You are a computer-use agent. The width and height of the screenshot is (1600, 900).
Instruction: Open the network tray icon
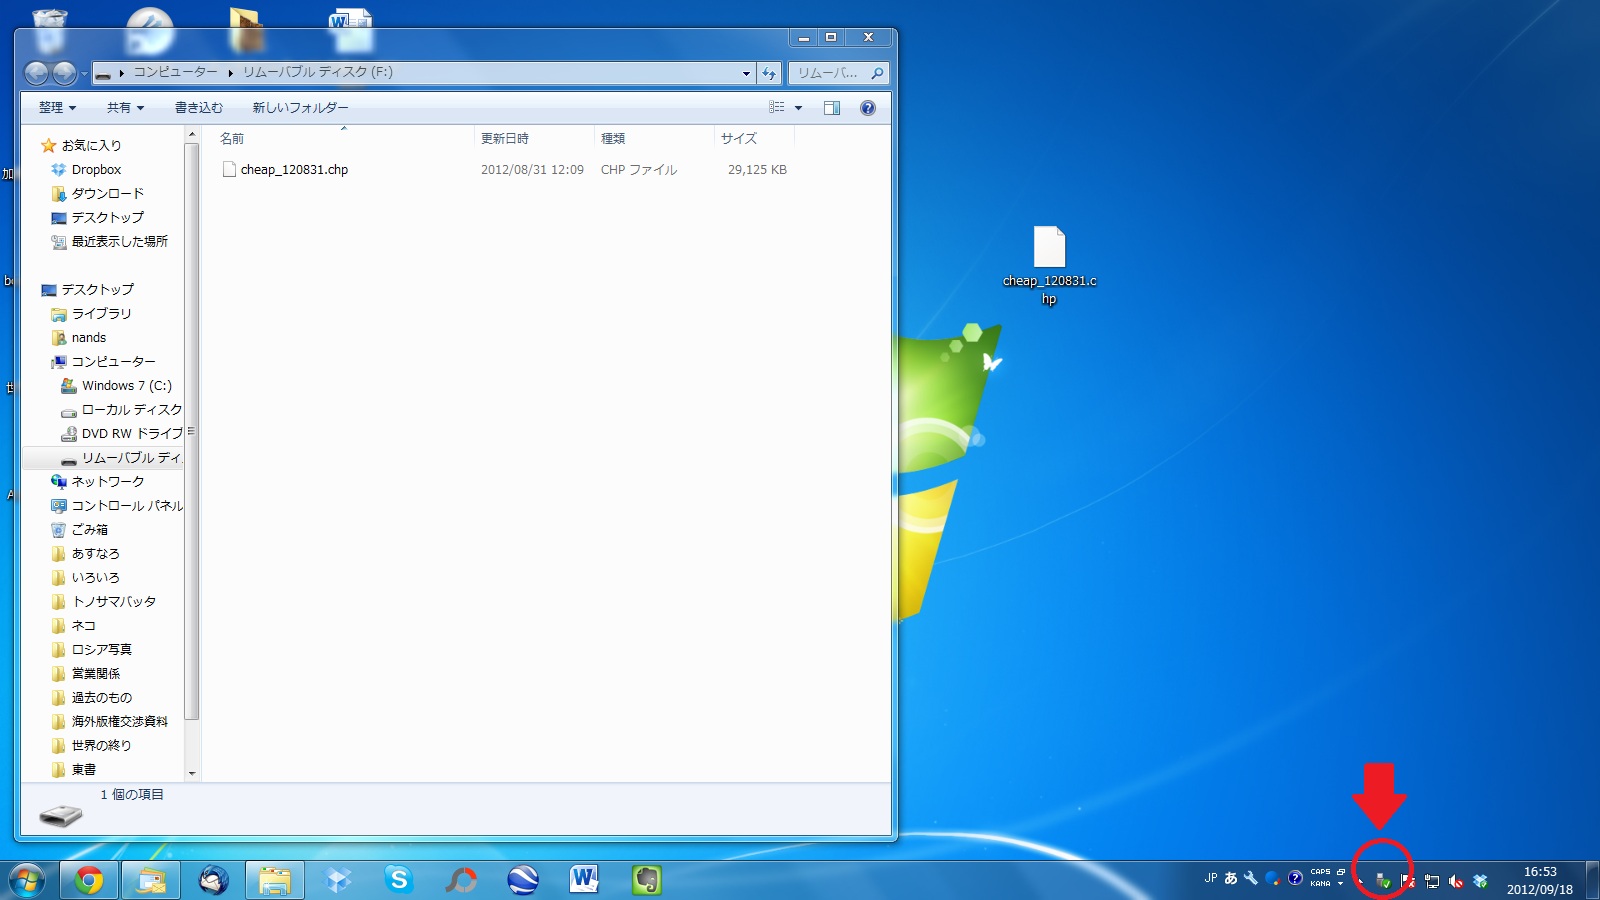1432,881
